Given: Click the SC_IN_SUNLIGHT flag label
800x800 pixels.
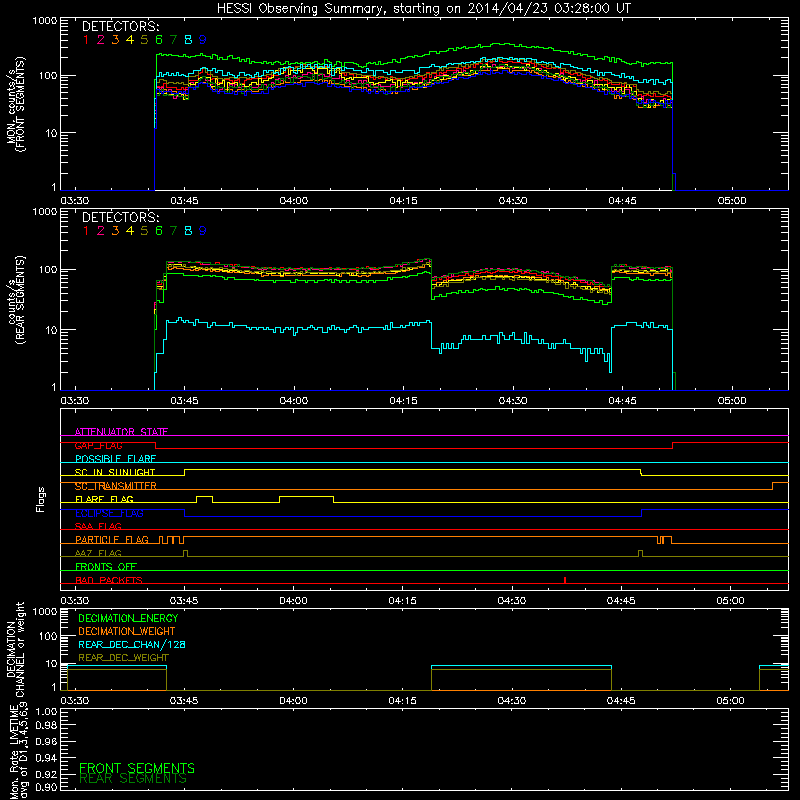Looking at the screenshot, I should (115, 472).
